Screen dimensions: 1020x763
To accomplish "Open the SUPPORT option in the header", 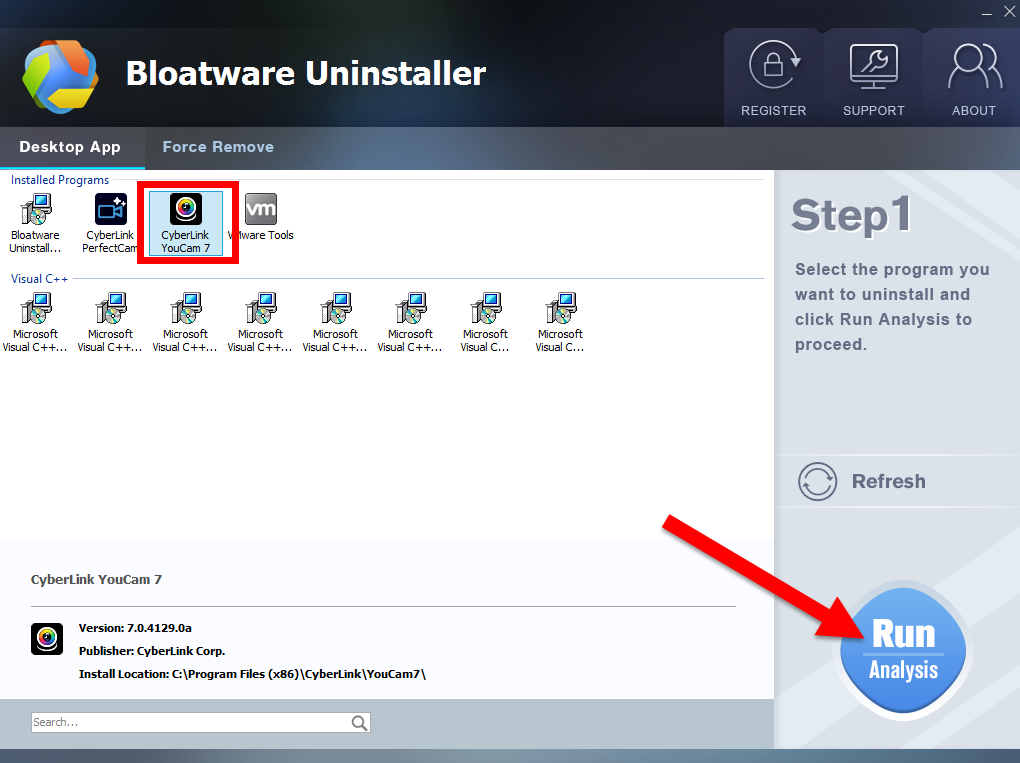I will coord(874,79).
